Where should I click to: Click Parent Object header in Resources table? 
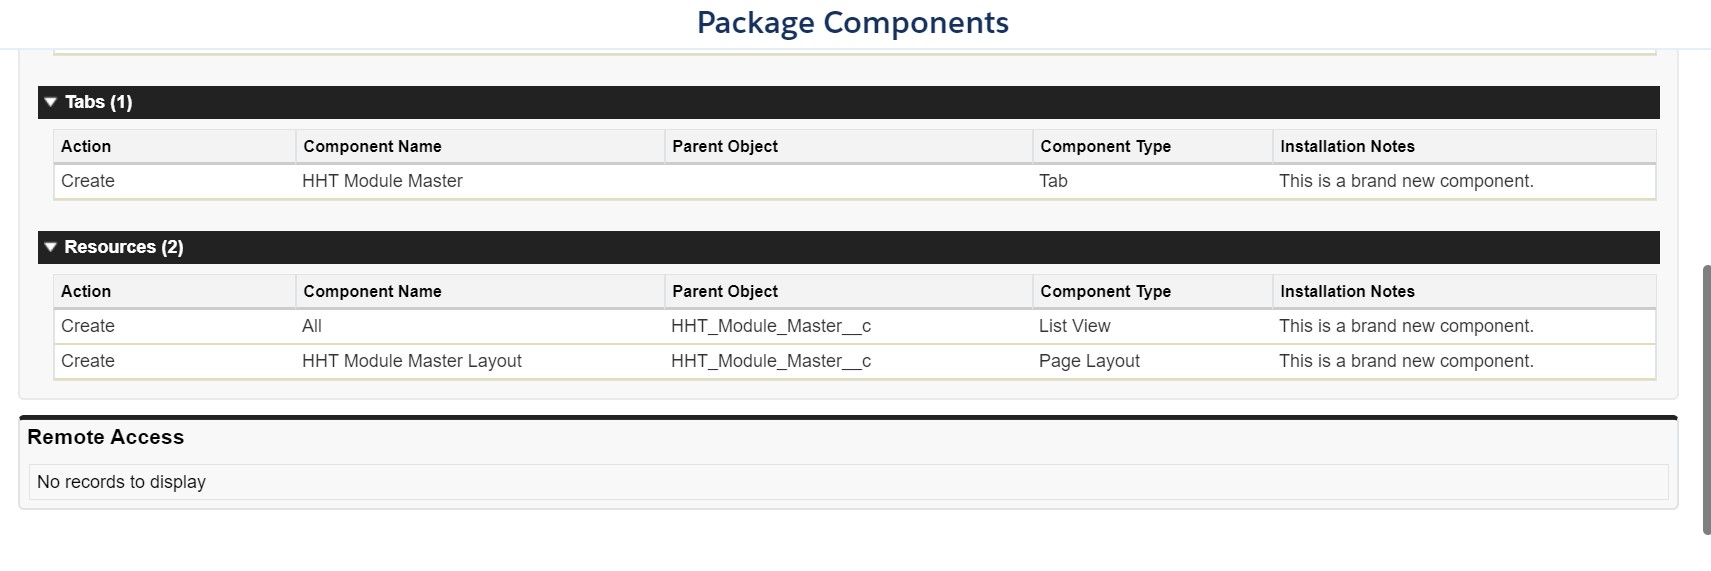(724, 291)
